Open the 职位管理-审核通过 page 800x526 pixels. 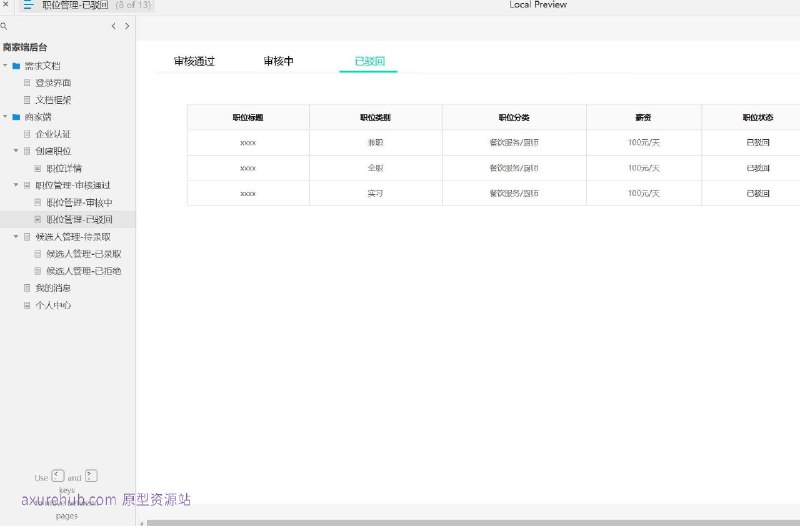[x=73, y=185]
